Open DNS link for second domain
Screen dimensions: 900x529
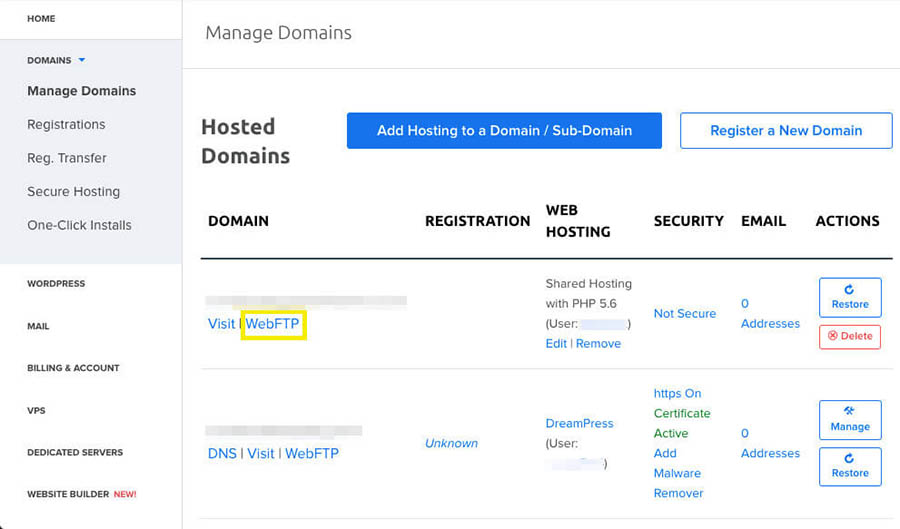tap(222, 454)
